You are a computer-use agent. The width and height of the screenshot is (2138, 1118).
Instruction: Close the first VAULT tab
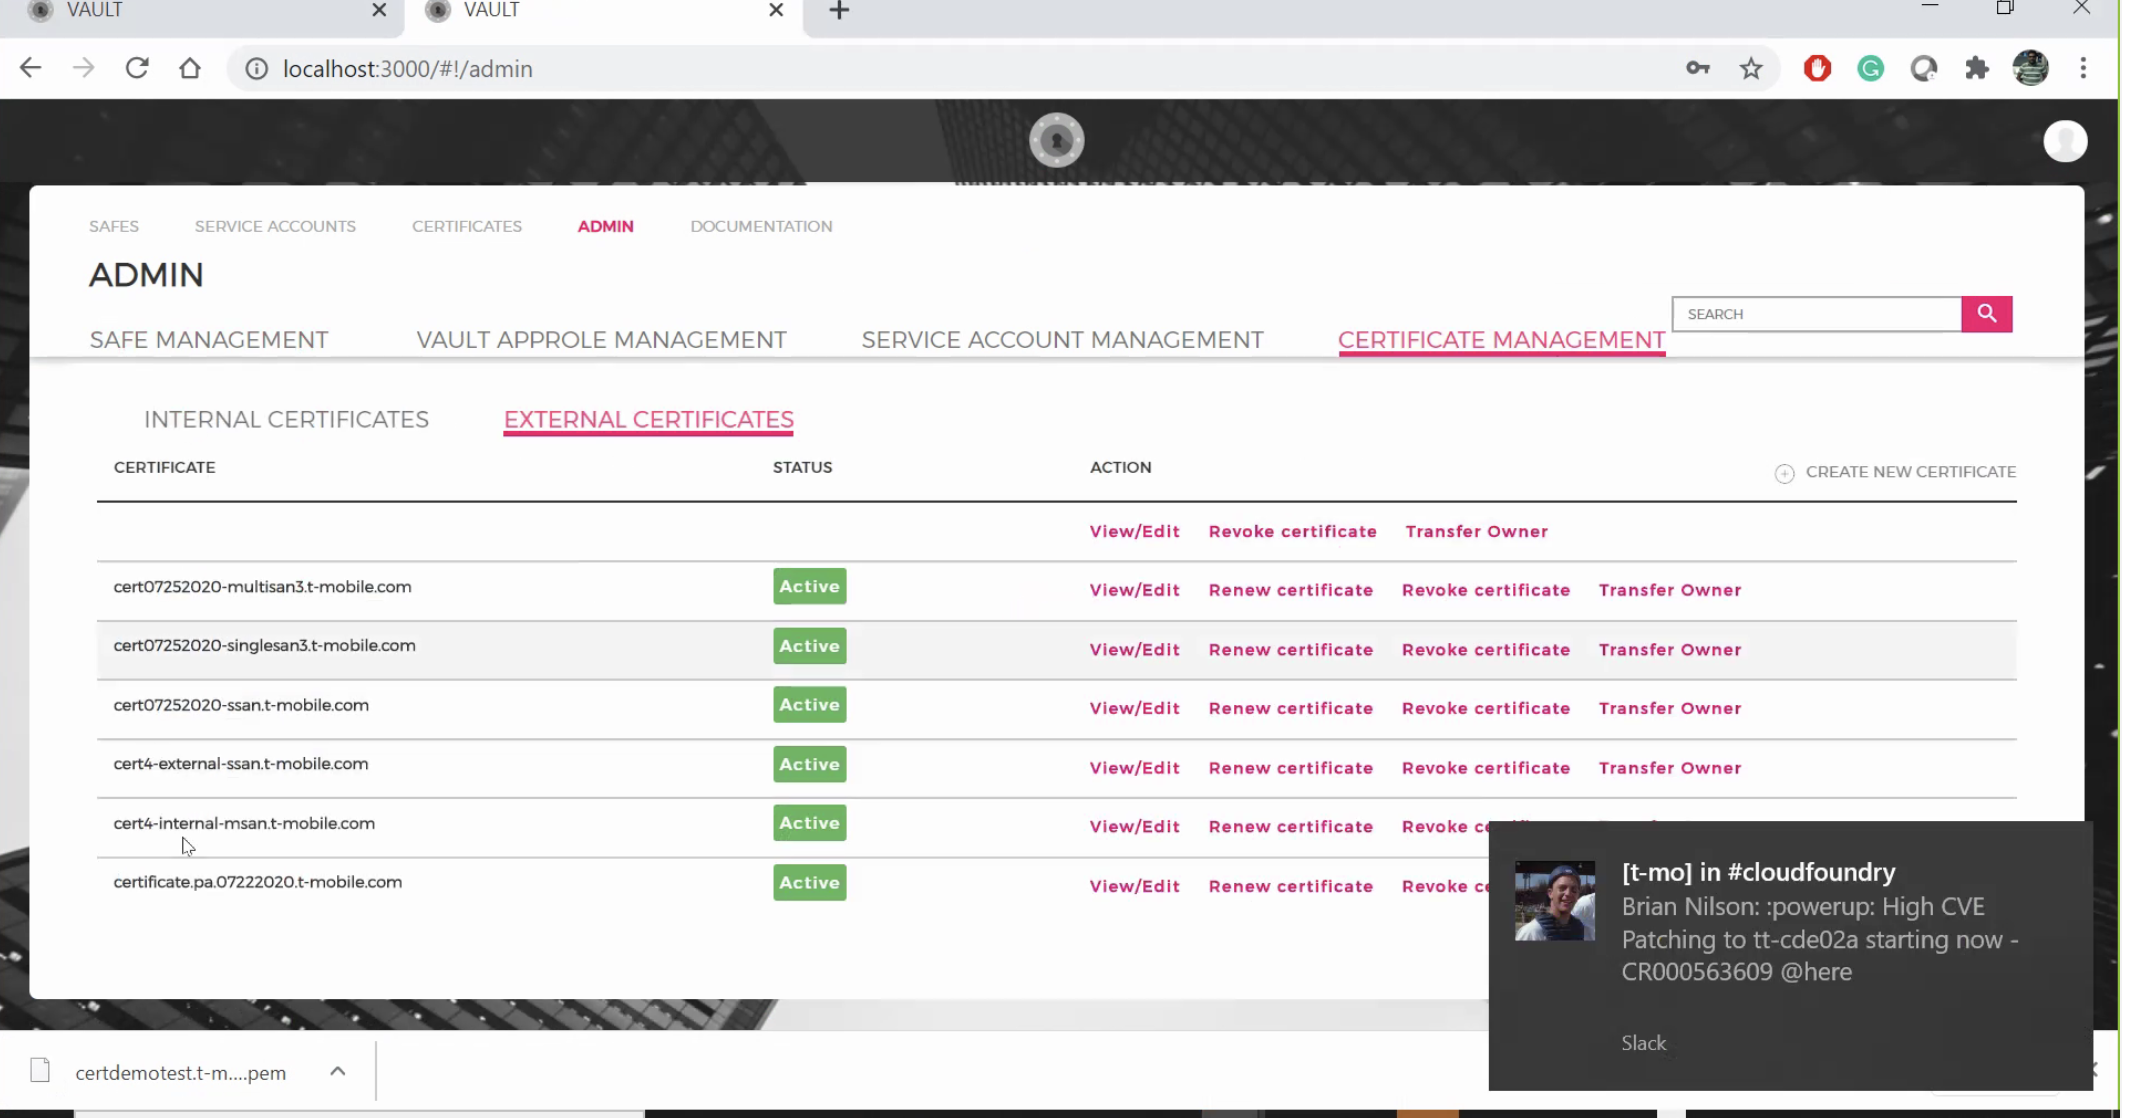point(379,10)
